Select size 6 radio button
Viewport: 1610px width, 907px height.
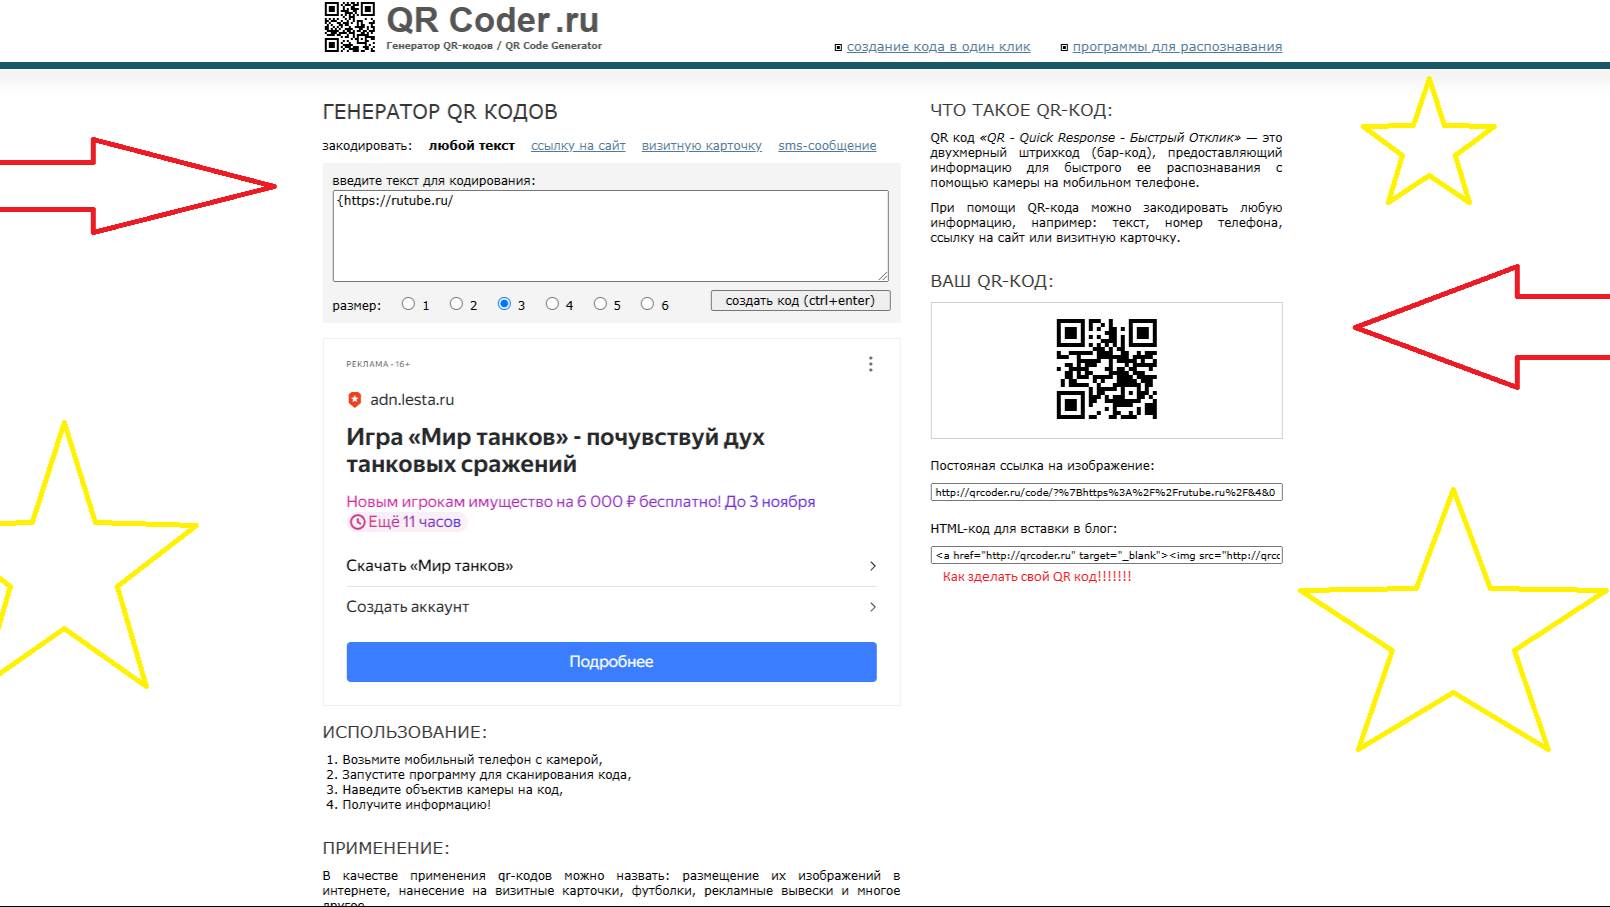click(647, 304)
